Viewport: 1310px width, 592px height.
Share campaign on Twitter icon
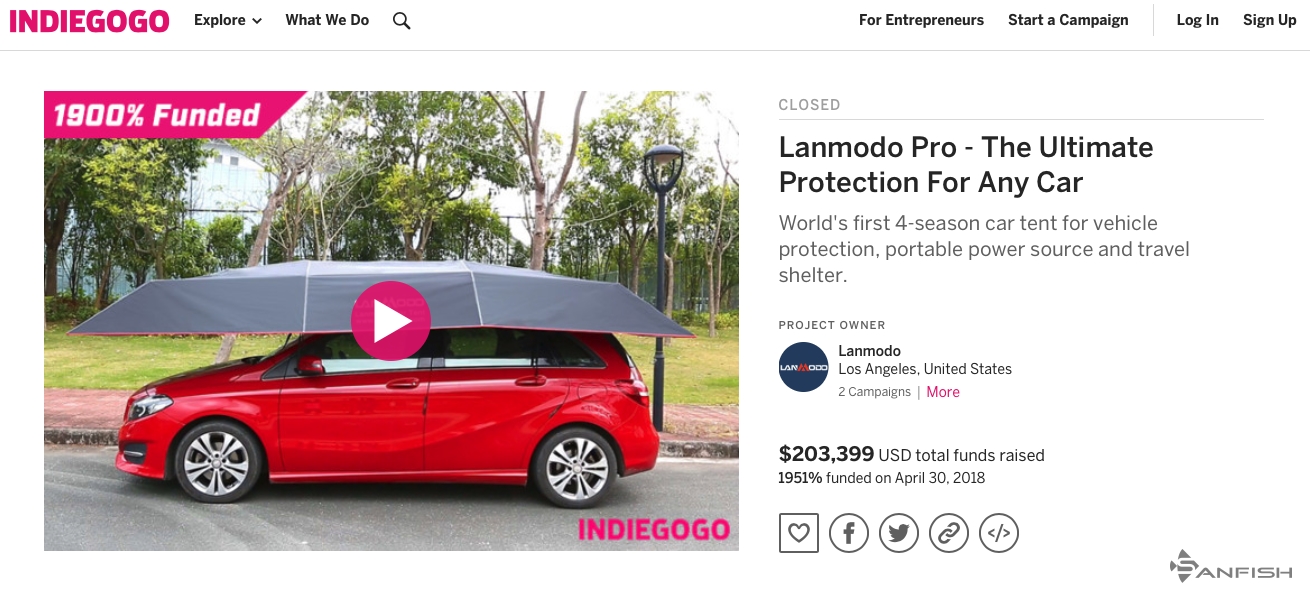(899, 533)
